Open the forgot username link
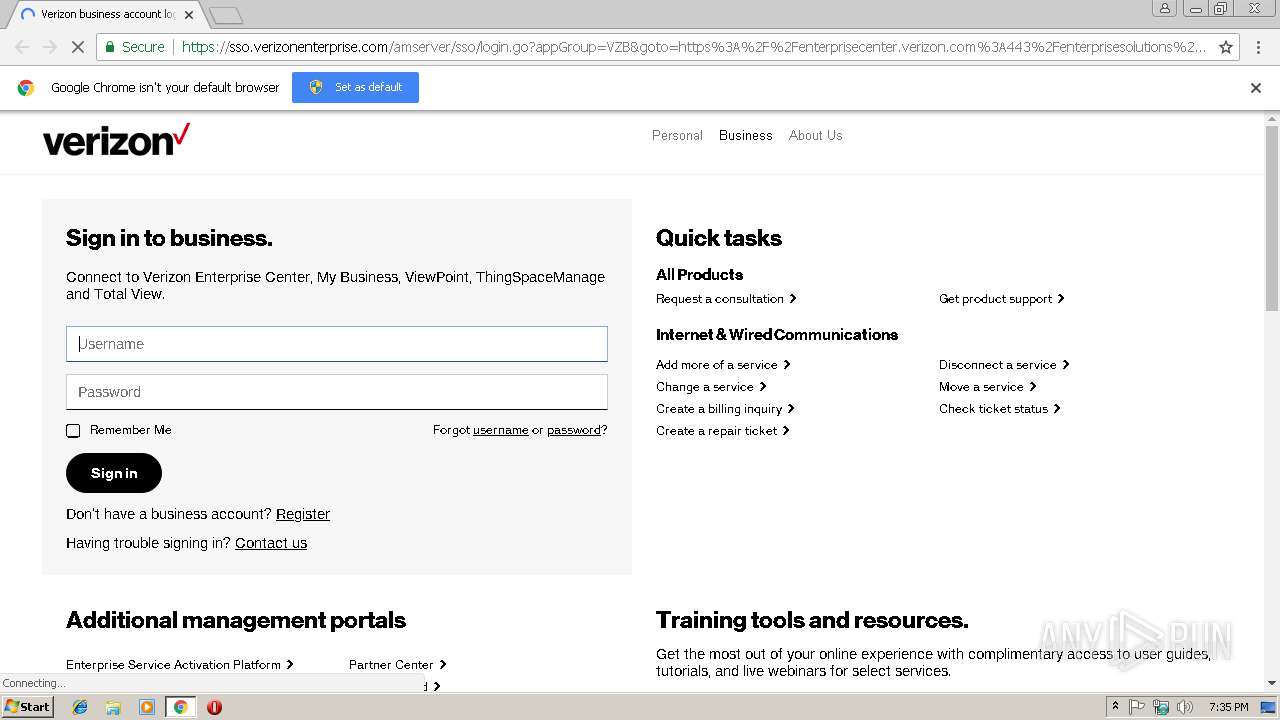1280x720 pixels. tap(500, 430)
